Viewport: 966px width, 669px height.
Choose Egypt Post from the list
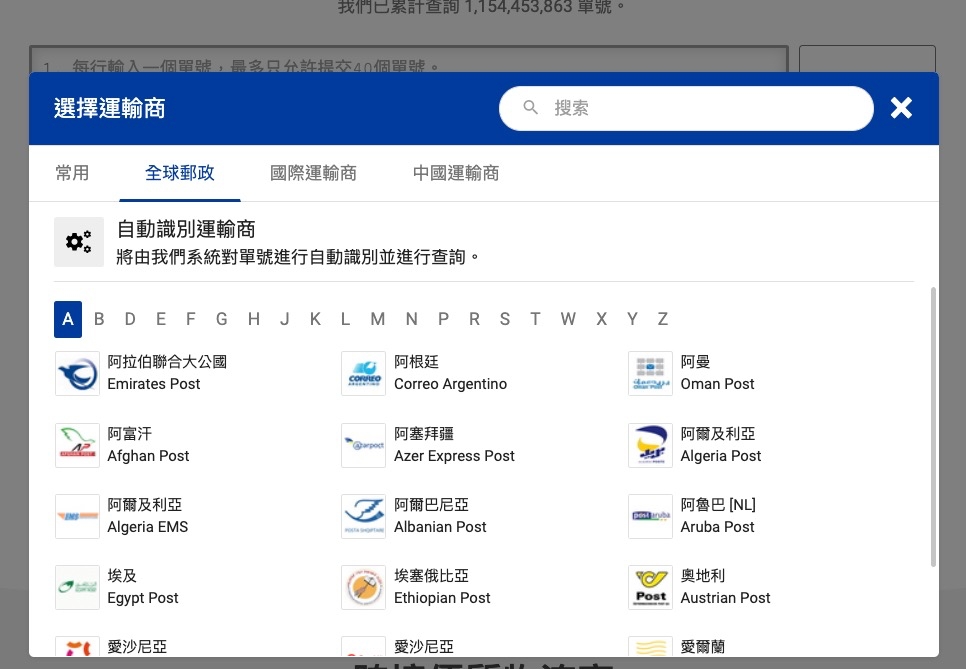pyautogui.click(x=142, y=588)
